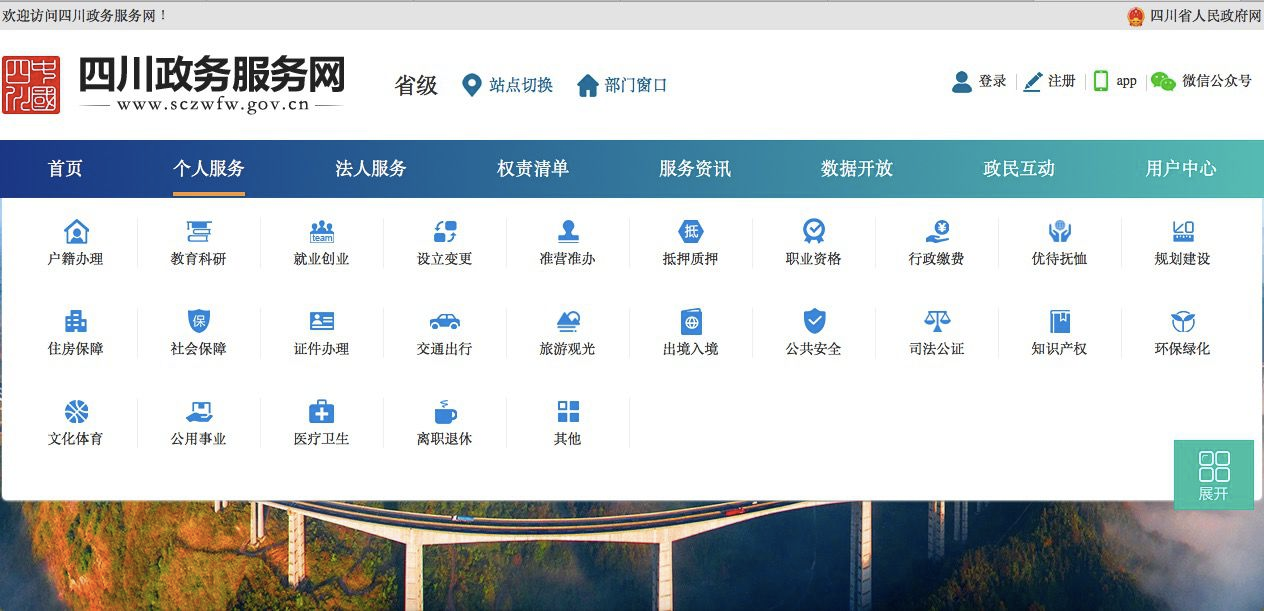Image resolution: width=1264 pixels, height=611 pixels.
Task: Click the green phone app icon
Action: pyautogui.click(x=1101, y=81)
